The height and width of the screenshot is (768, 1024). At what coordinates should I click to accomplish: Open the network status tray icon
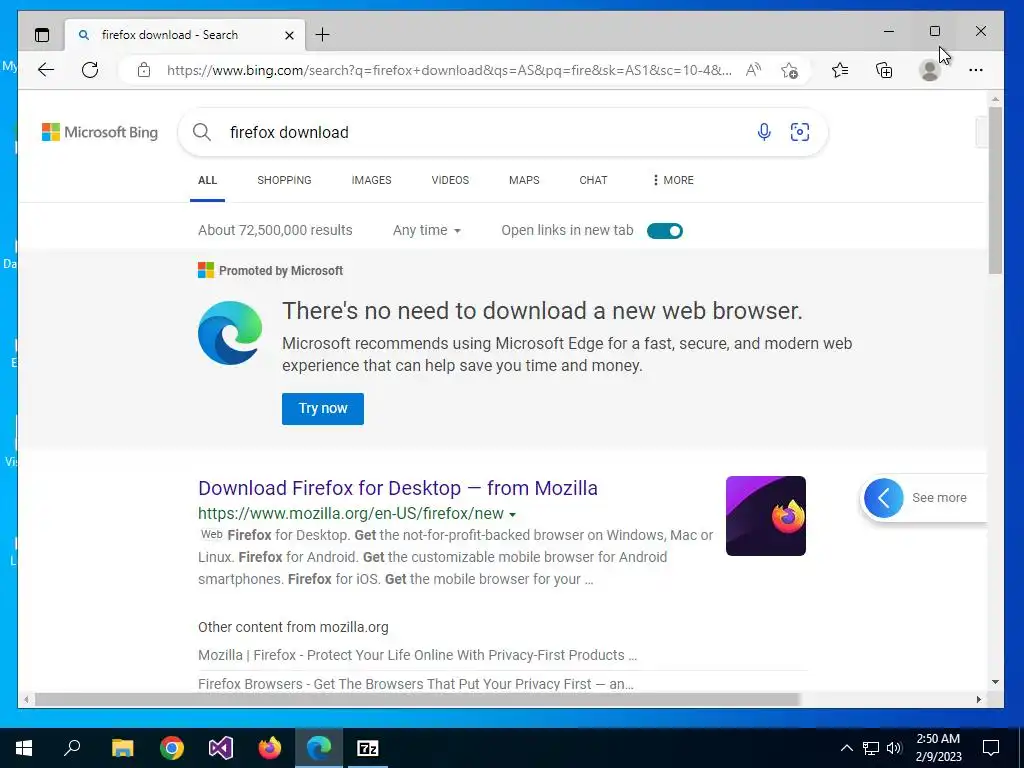[x=871, y=748]
